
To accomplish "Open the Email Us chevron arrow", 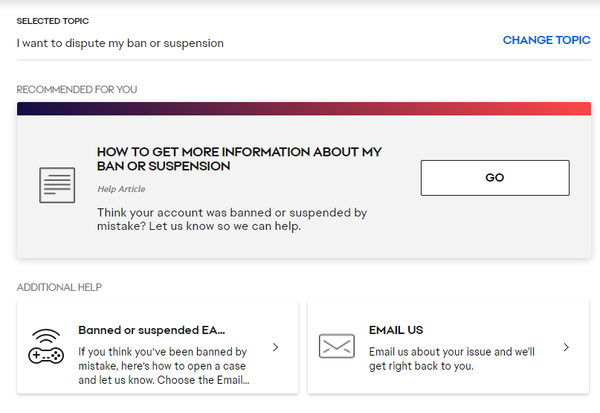I will (x=566, y=347).
